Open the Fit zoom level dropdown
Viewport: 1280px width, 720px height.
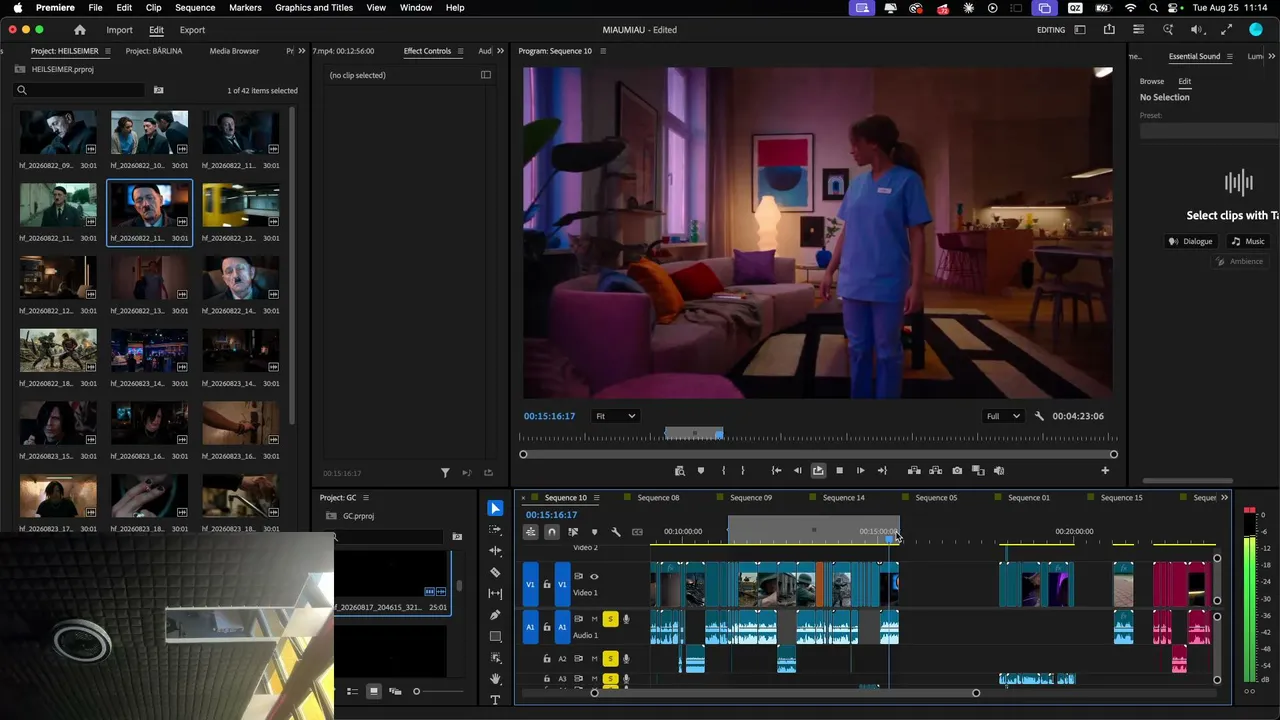615,416
